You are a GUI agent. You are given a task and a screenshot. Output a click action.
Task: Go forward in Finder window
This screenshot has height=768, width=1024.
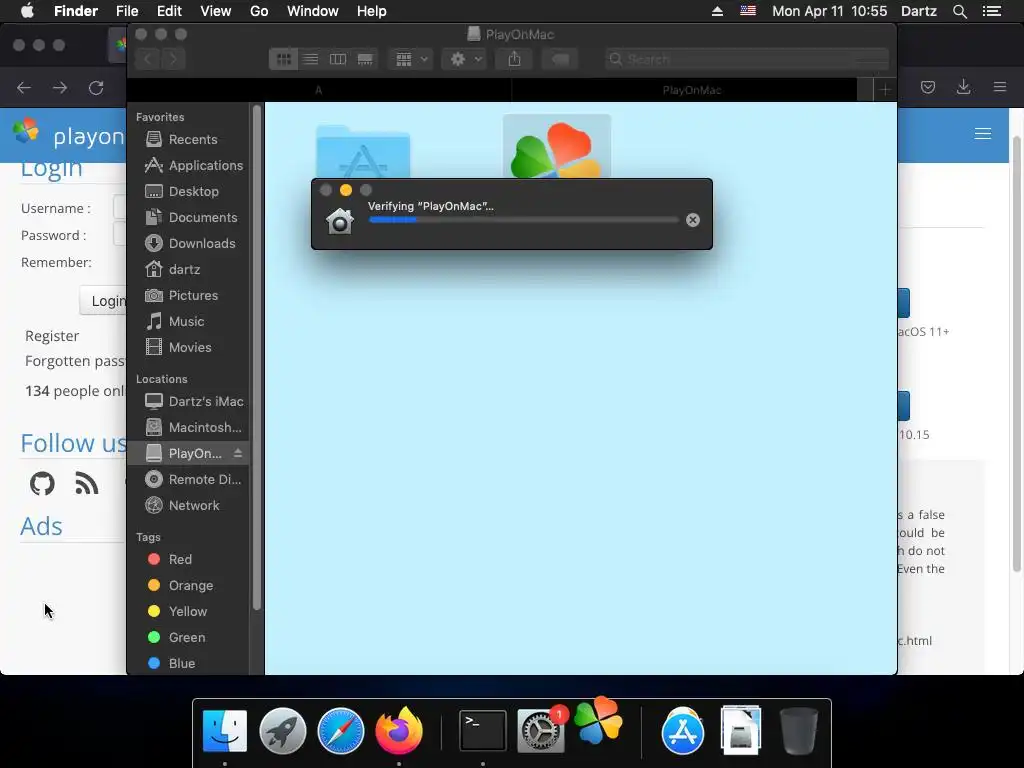(173, 59)
